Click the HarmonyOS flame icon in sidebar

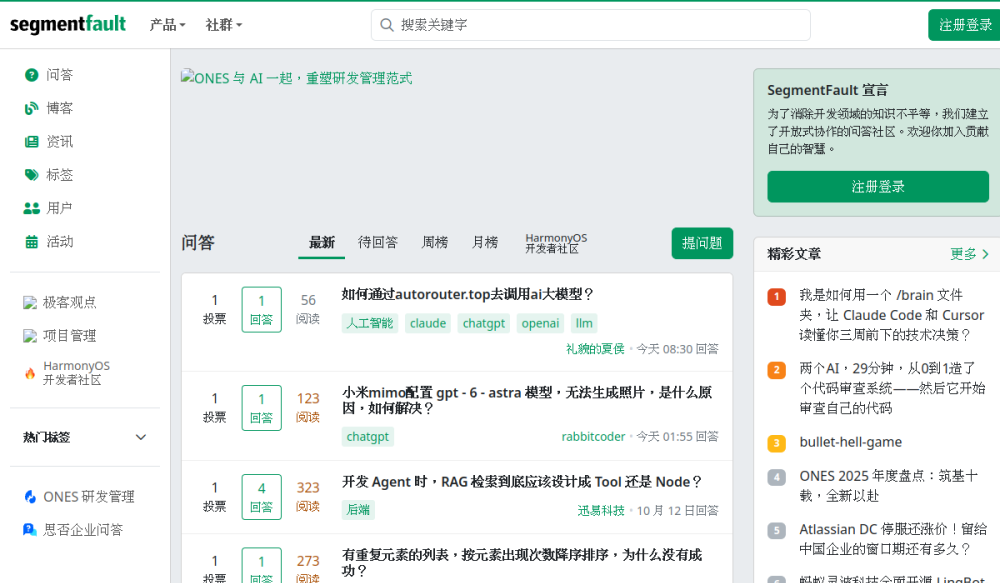pyautogui.click(x=30, y=373)
